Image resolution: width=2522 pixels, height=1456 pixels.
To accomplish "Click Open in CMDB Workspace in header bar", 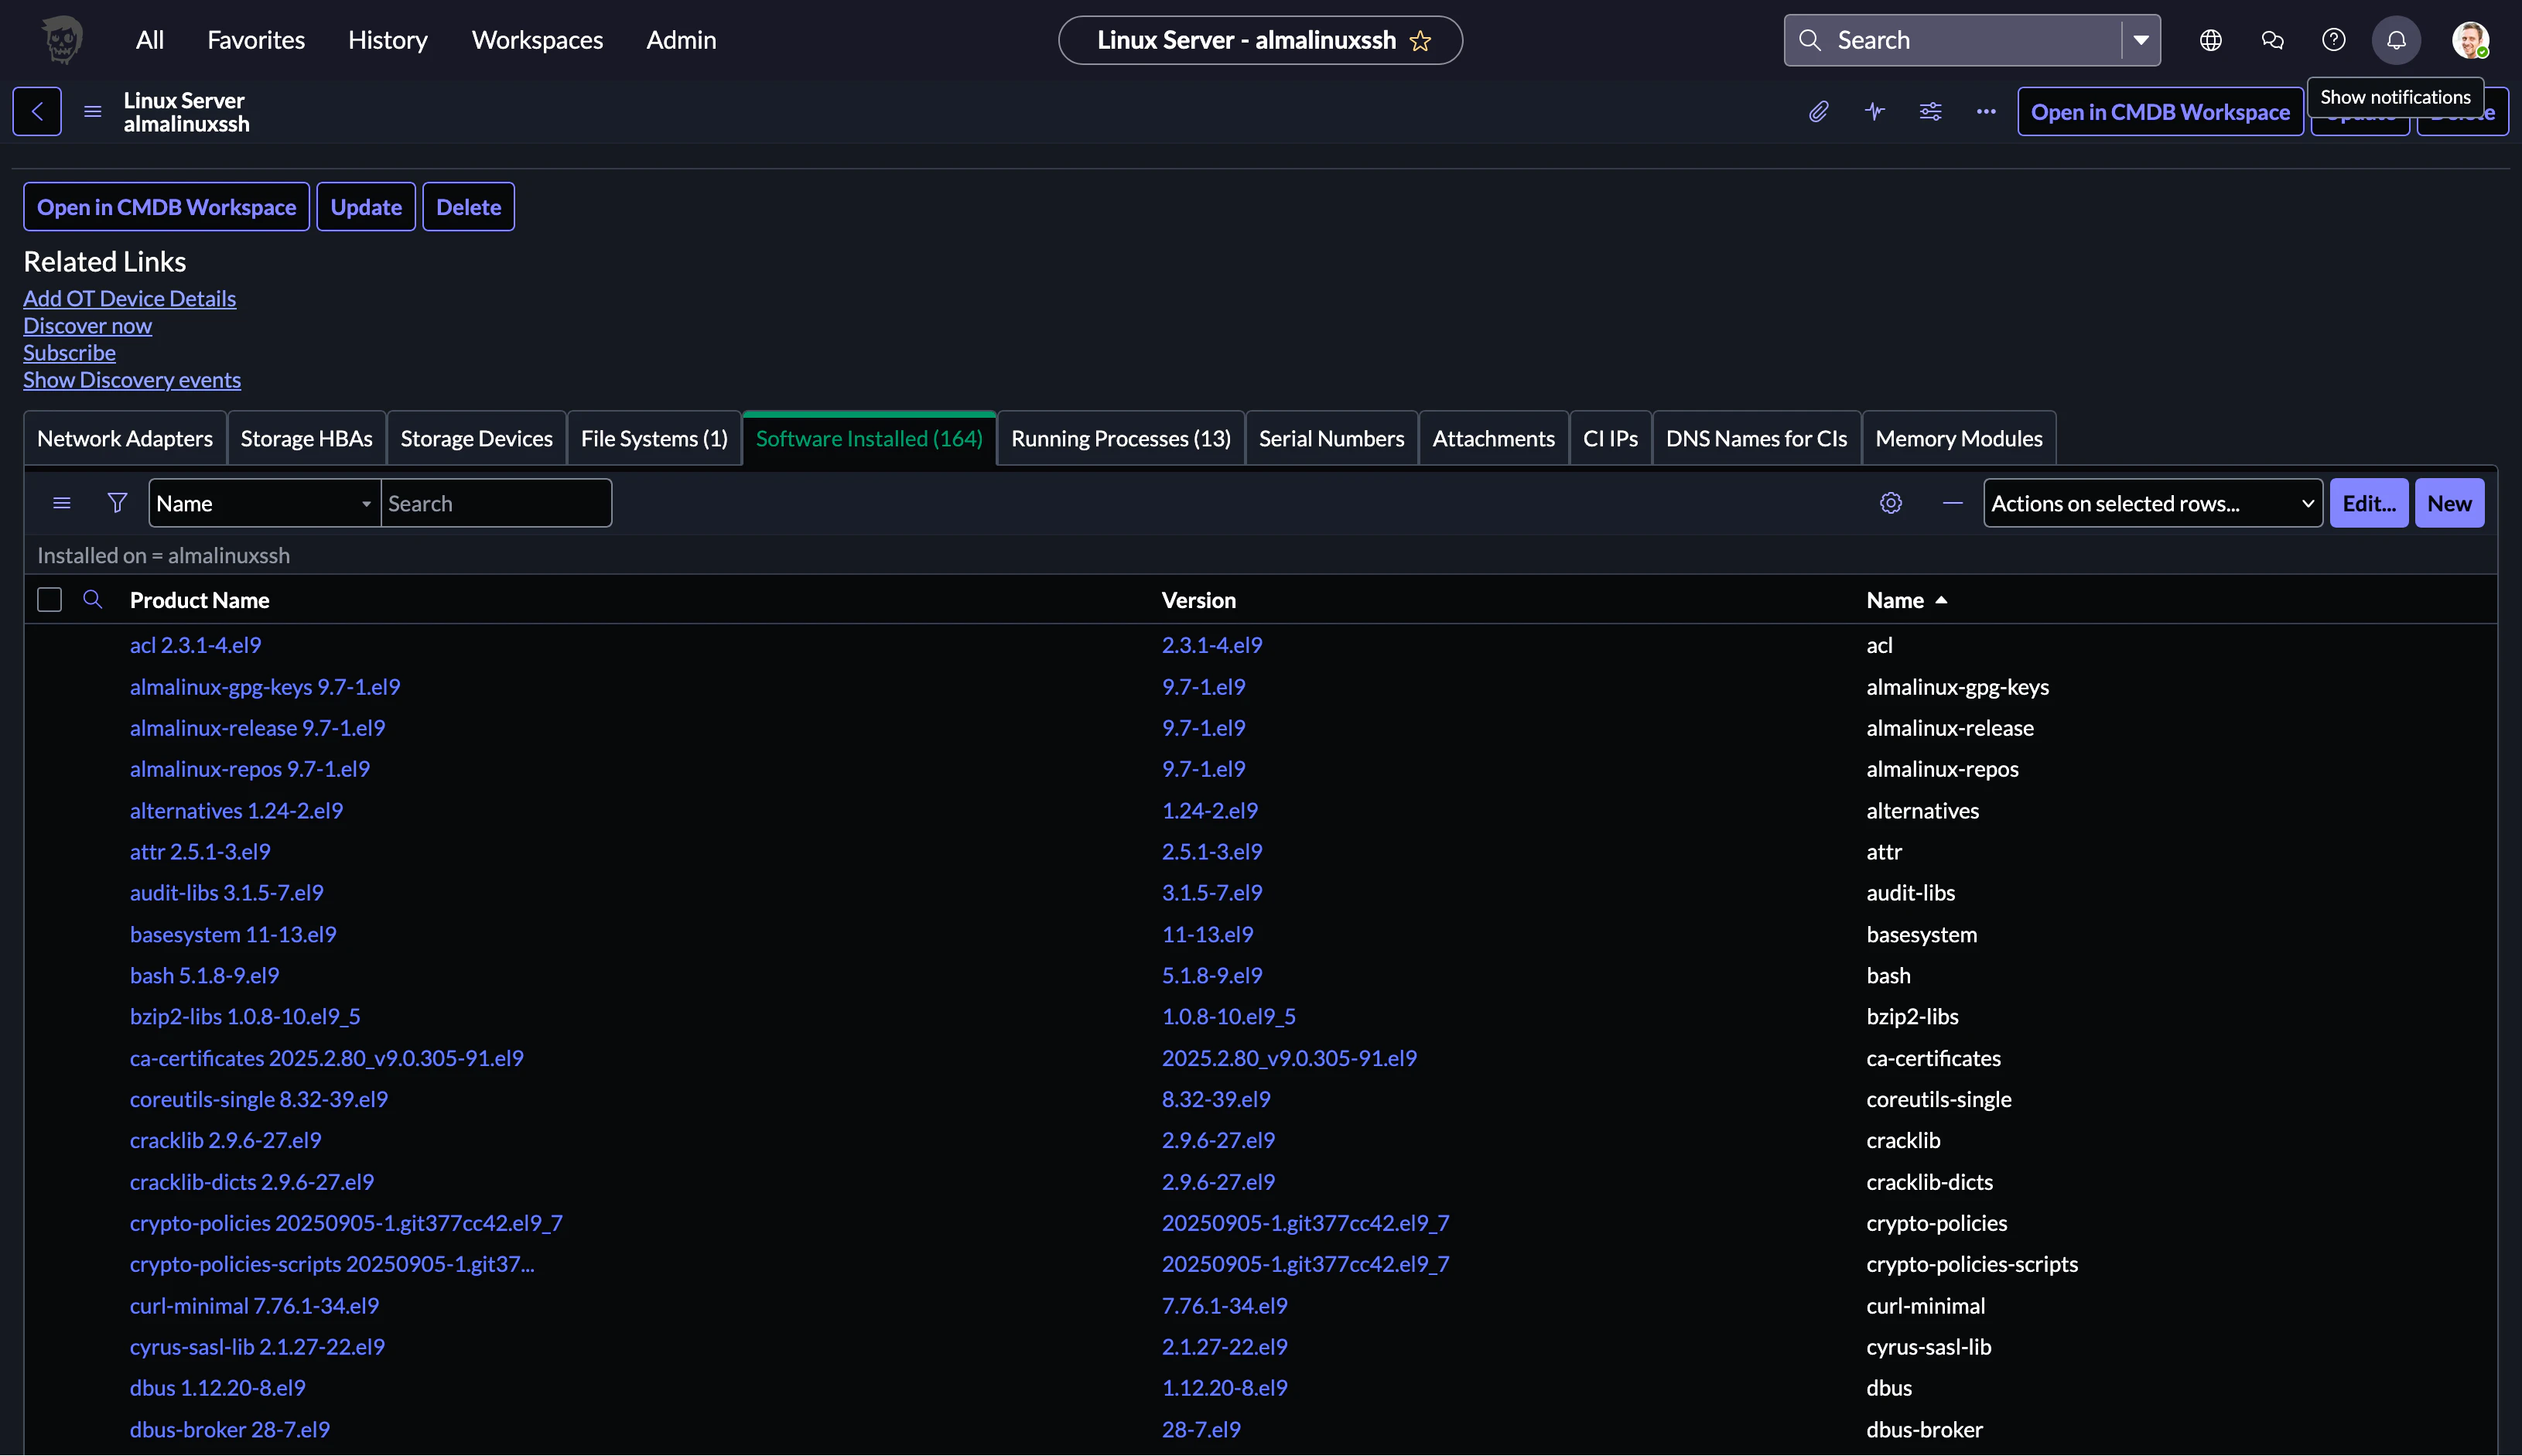I will (x=2160, y=111).
